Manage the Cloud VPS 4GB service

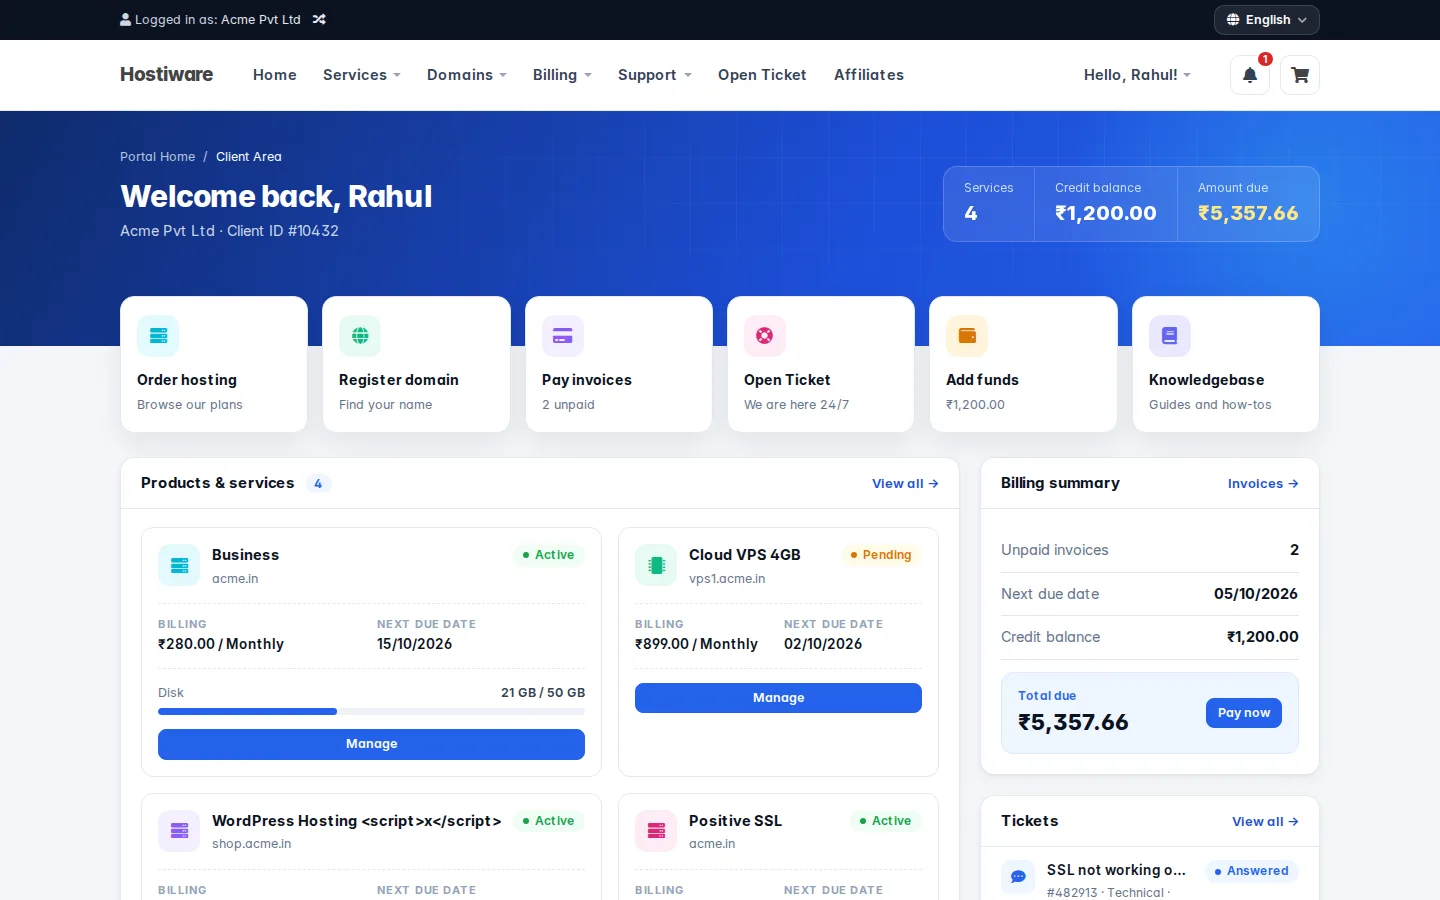(778, 698)
